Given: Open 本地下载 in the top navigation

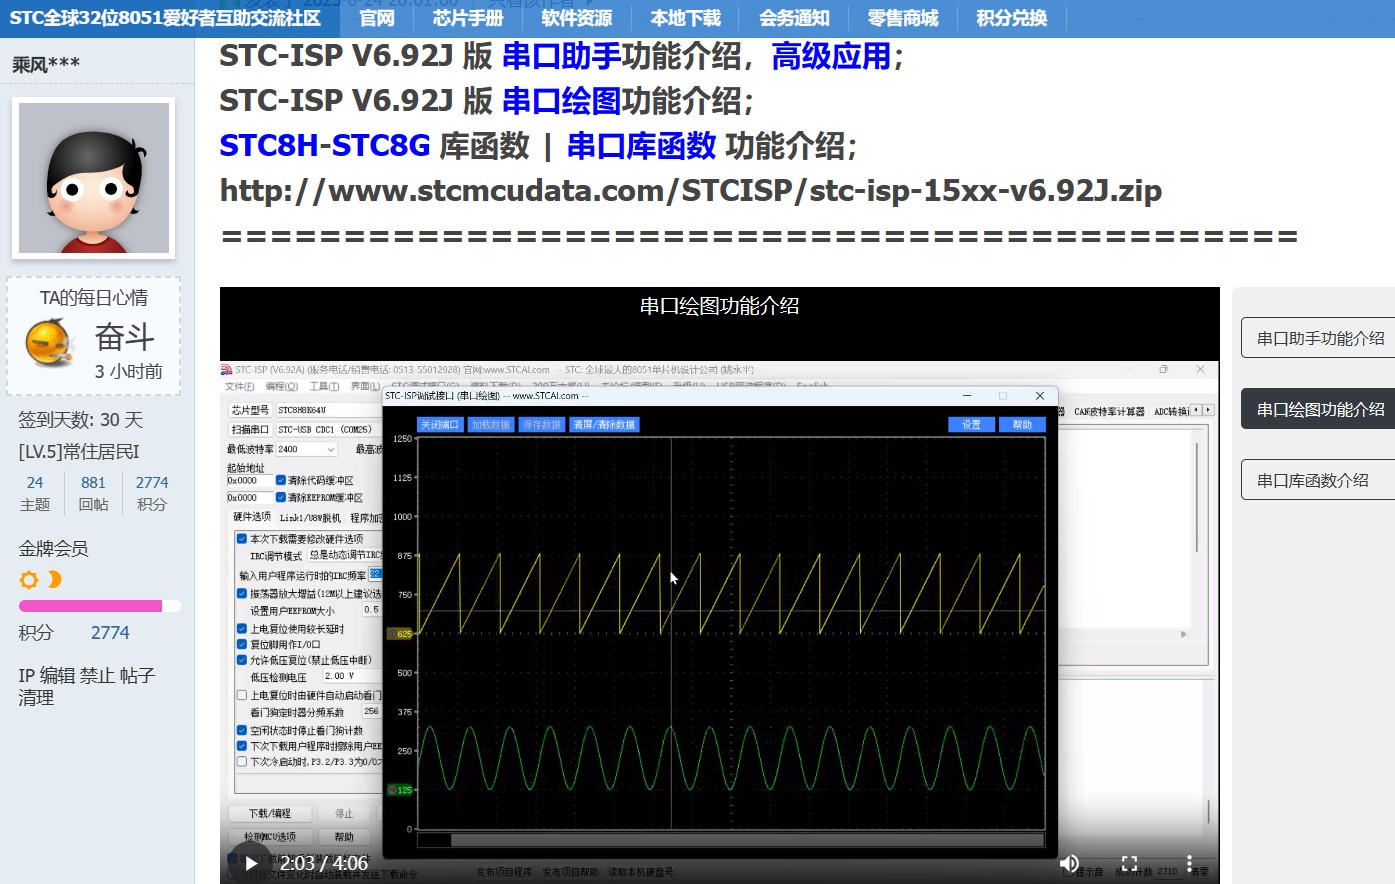Looking at the screenshot, I should click(685, 18).
